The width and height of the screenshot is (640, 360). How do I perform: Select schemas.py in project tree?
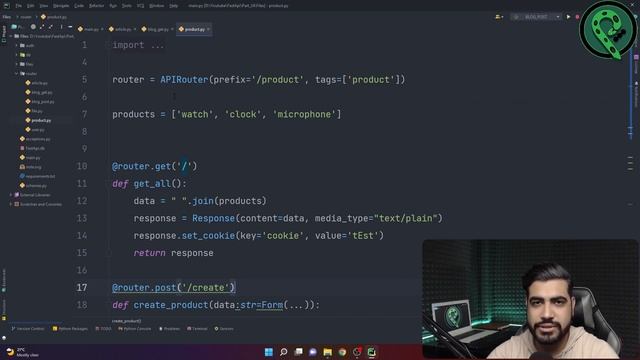pyautogui.click(x=33, y=186)
